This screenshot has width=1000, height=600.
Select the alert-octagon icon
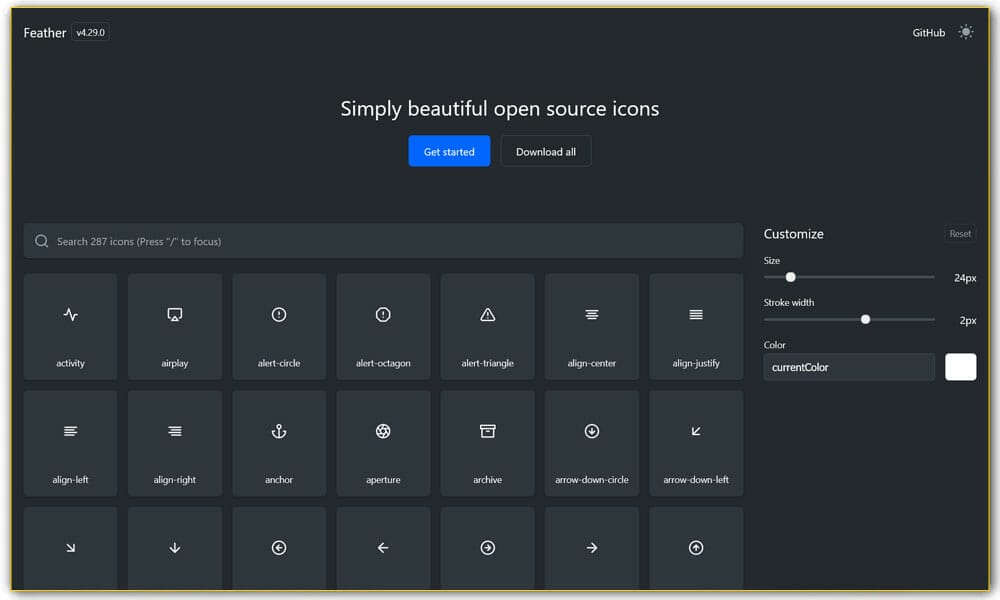[x=383, y=326]
